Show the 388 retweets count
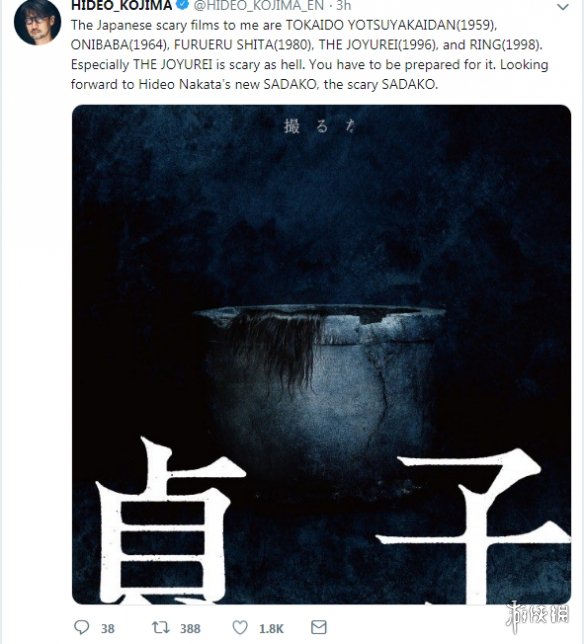 190,628
